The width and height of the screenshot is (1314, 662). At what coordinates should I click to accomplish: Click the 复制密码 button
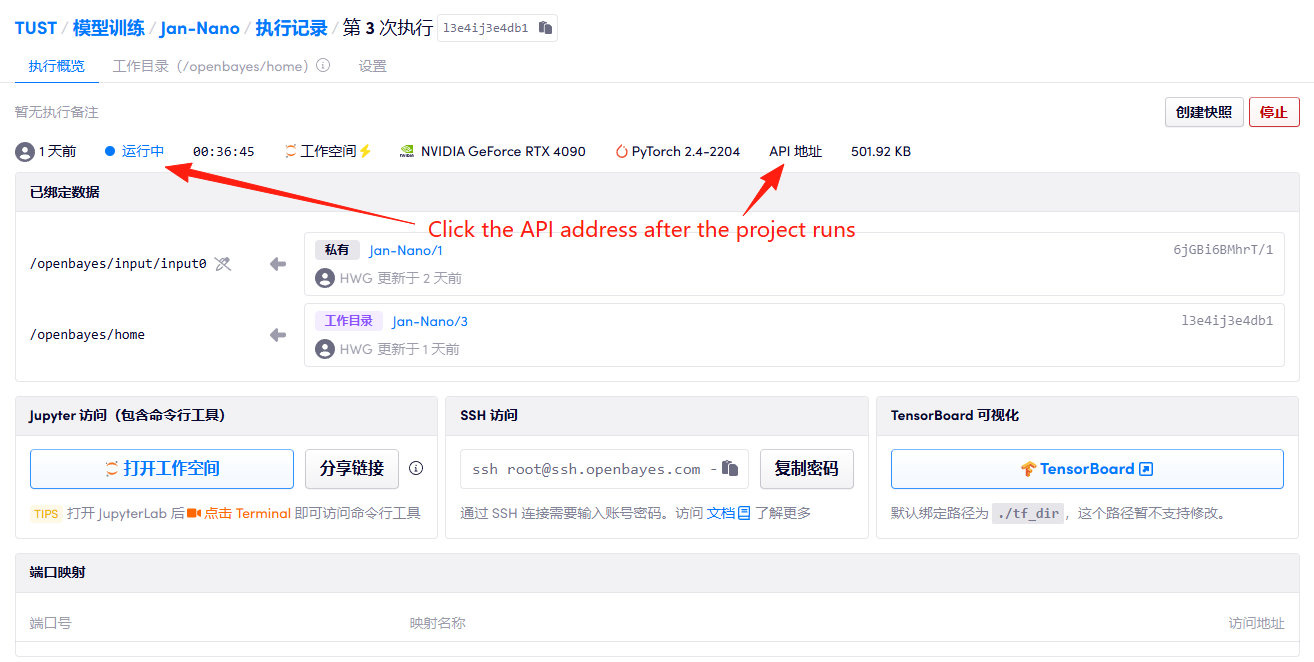806,468
